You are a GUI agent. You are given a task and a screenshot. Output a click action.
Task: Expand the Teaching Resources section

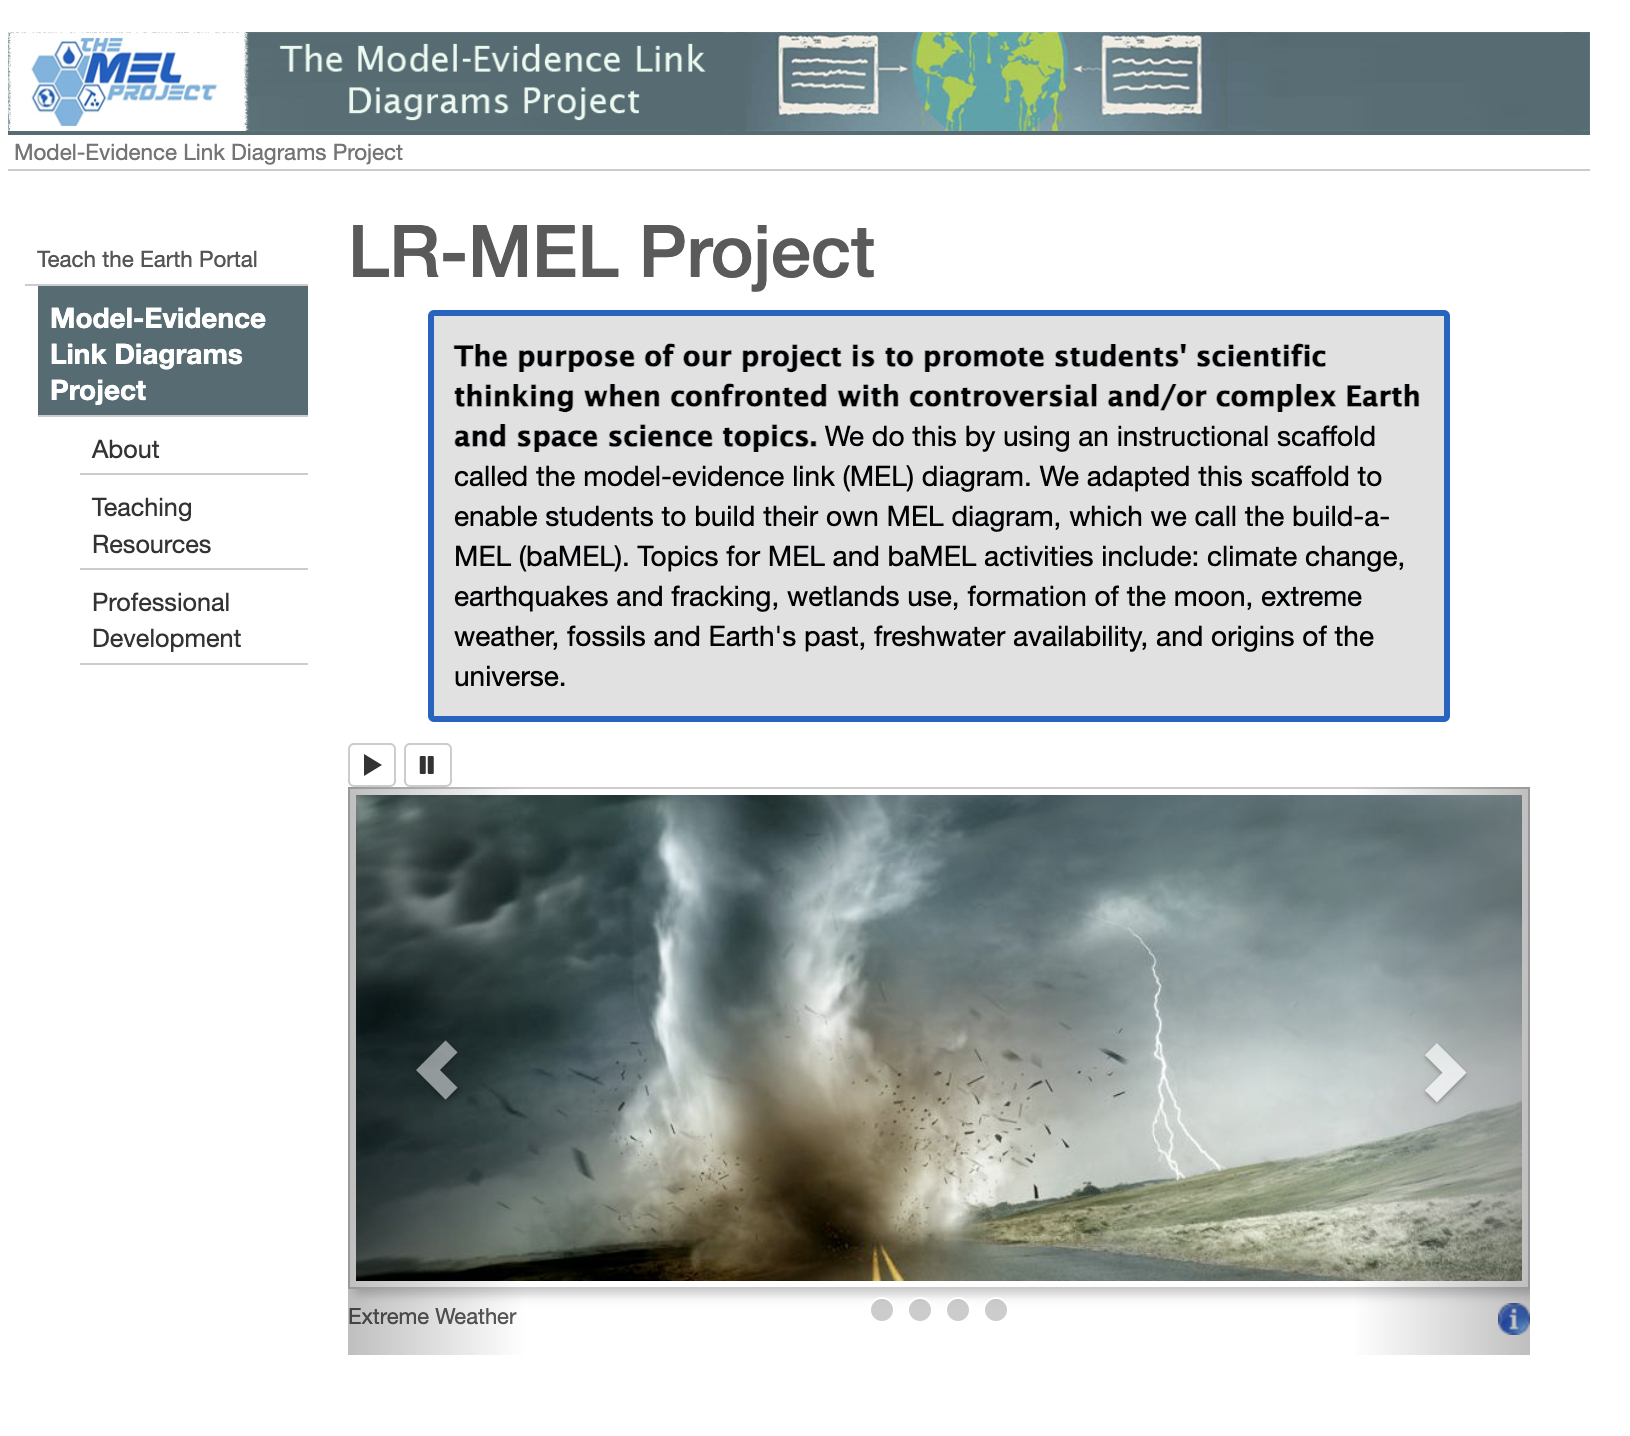pos(150,525)
